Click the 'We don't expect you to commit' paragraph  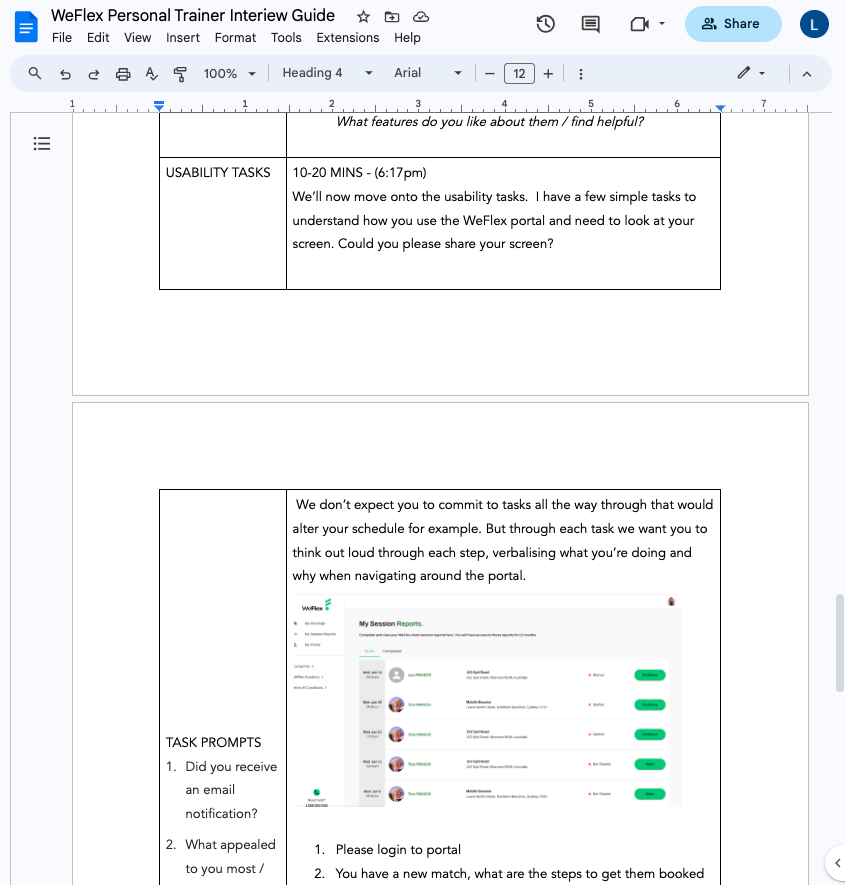tap(502, 540)
